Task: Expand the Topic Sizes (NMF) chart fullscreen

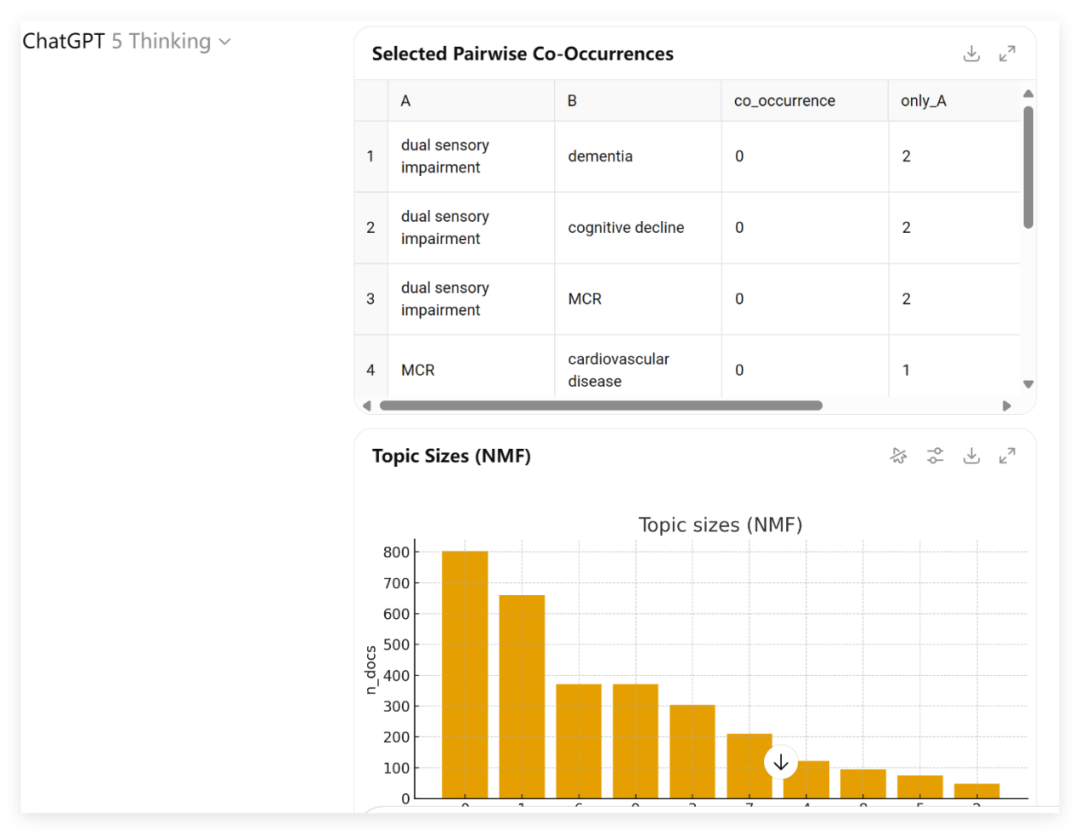Action: coord(1007,456)
